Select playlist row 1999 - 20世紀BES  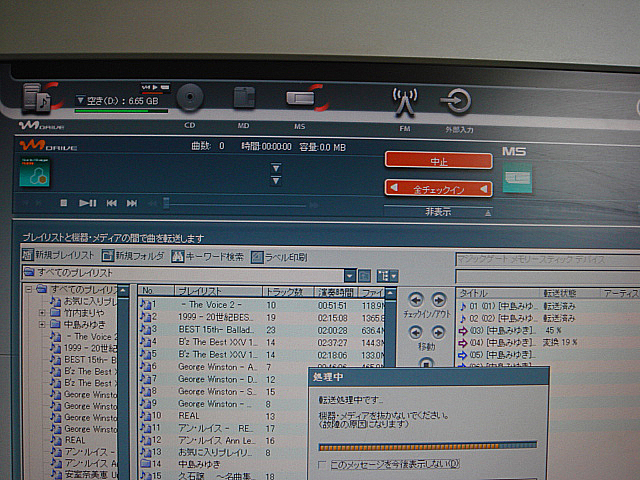coord(261,317)
